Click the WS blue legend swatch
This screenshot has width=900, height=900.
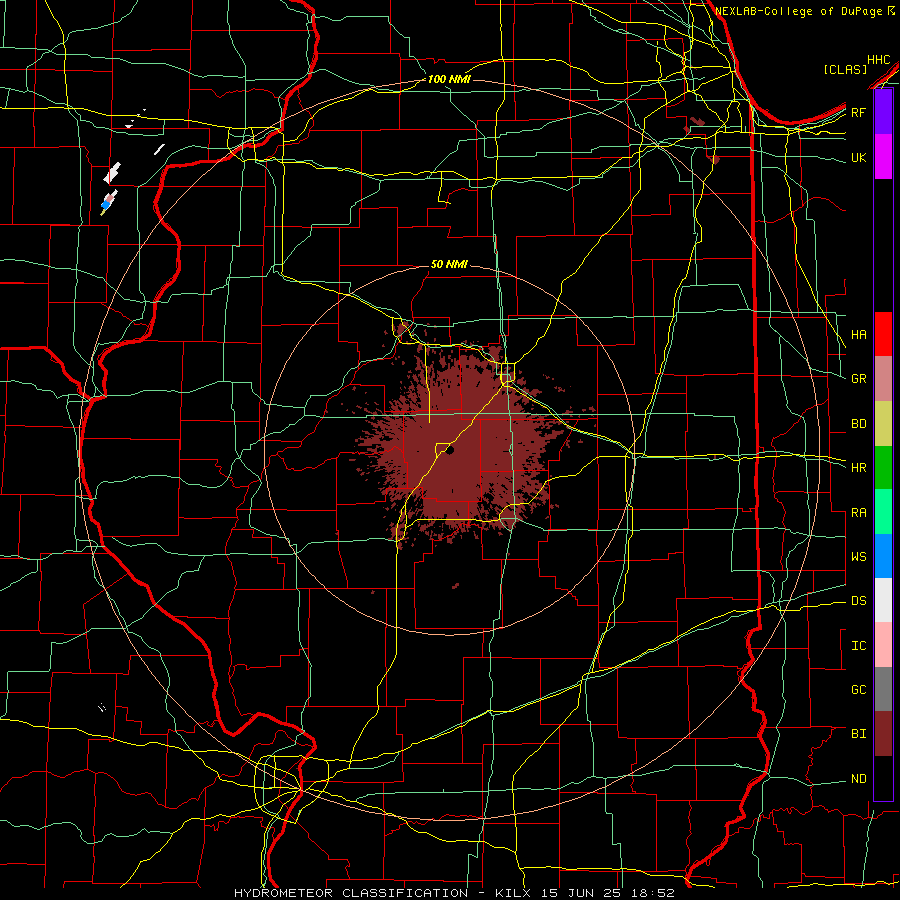[x=883, y=556]
